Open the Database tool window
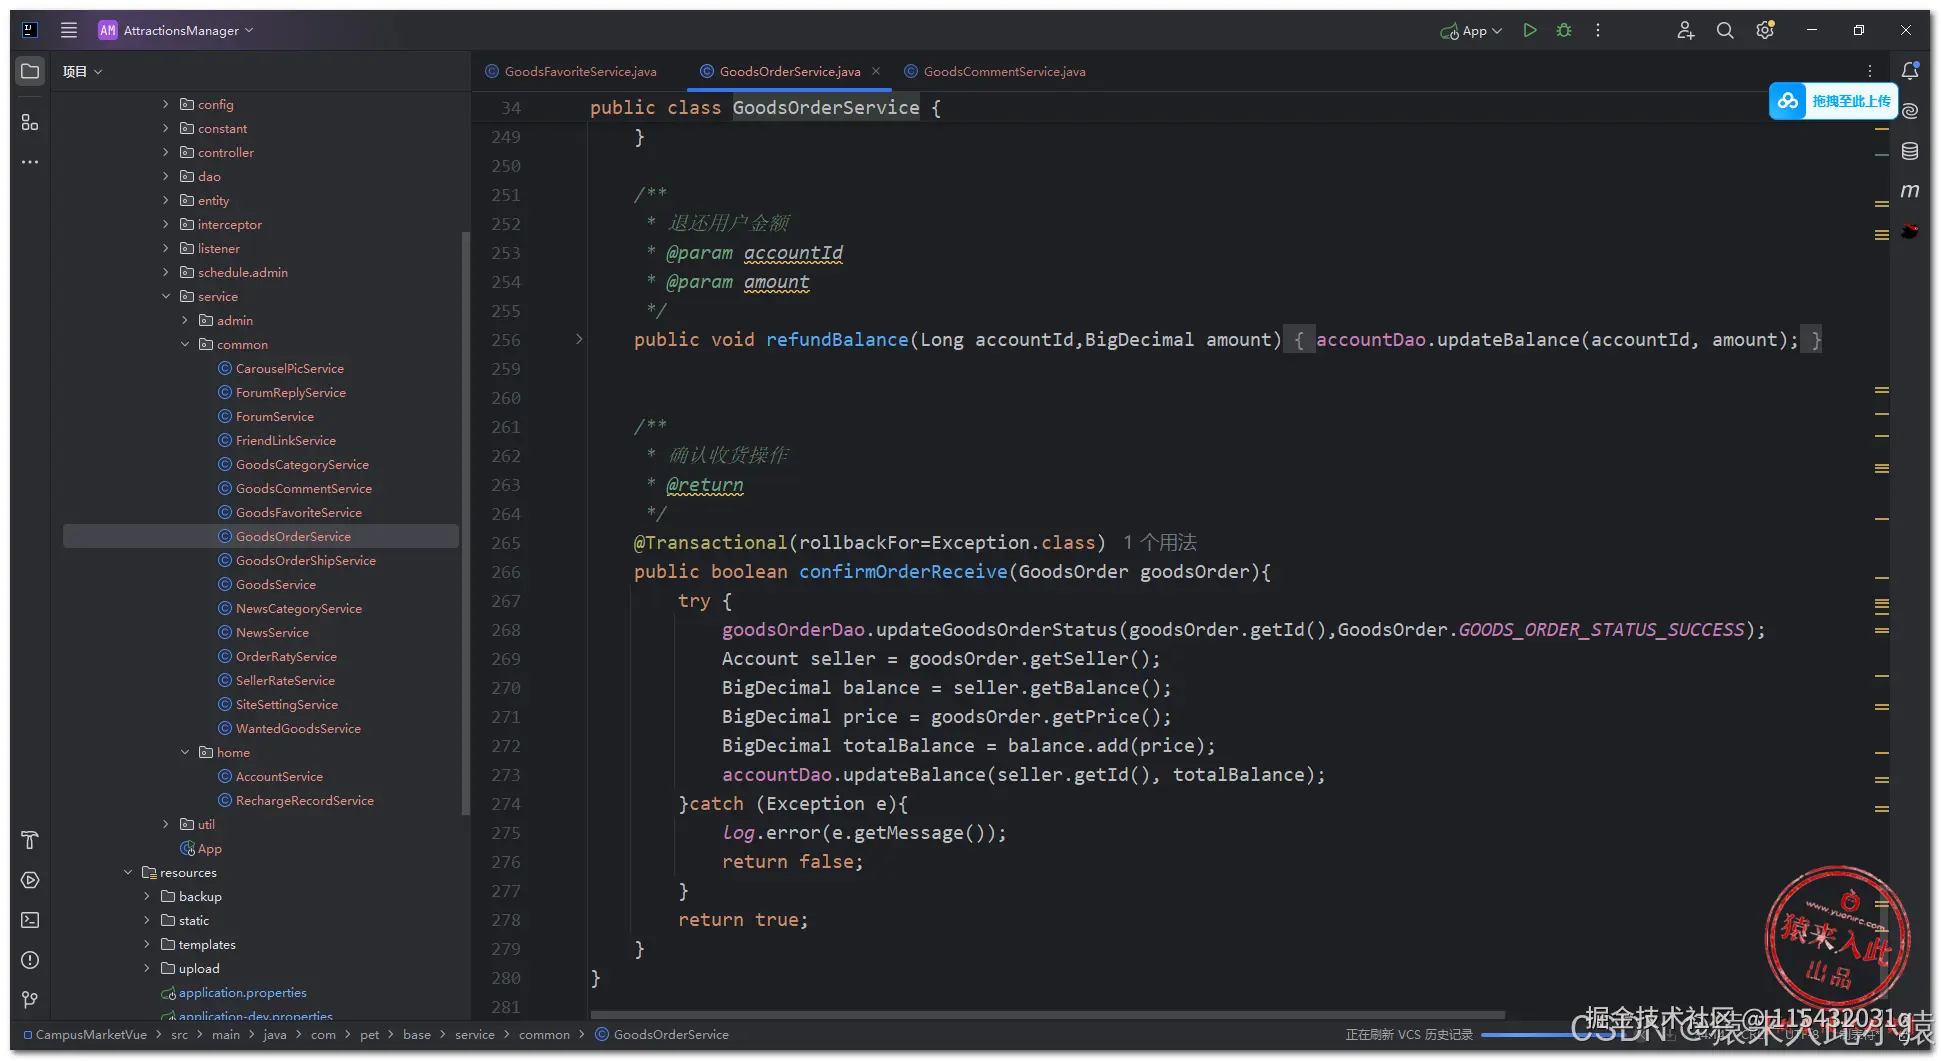 point(1910,151)
